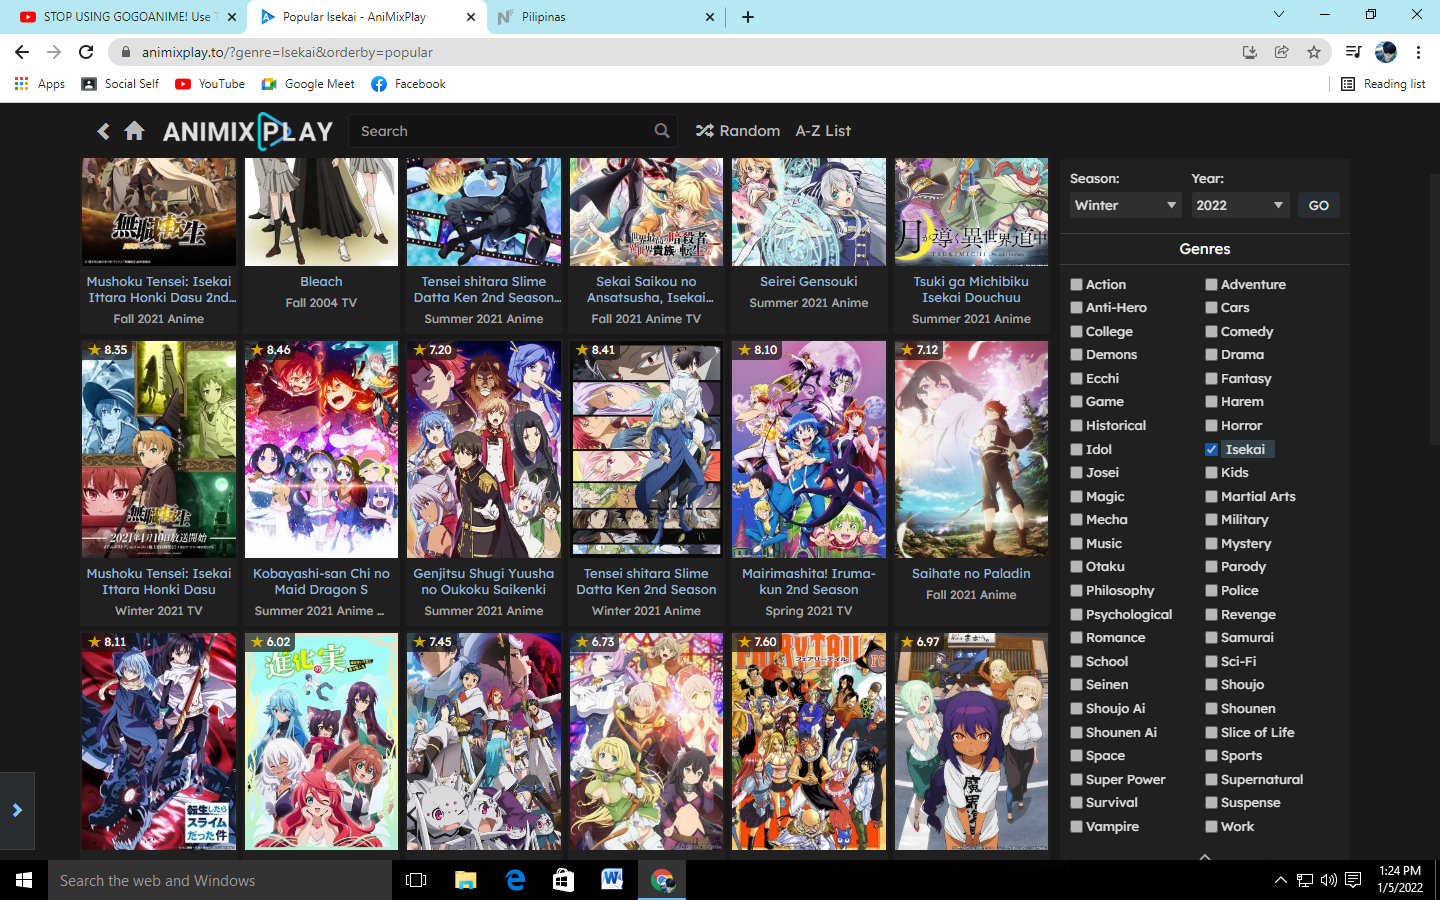Check the Comedy genre checkbox
Viewport: 1440px width, 900px height.
[1211, 332]
